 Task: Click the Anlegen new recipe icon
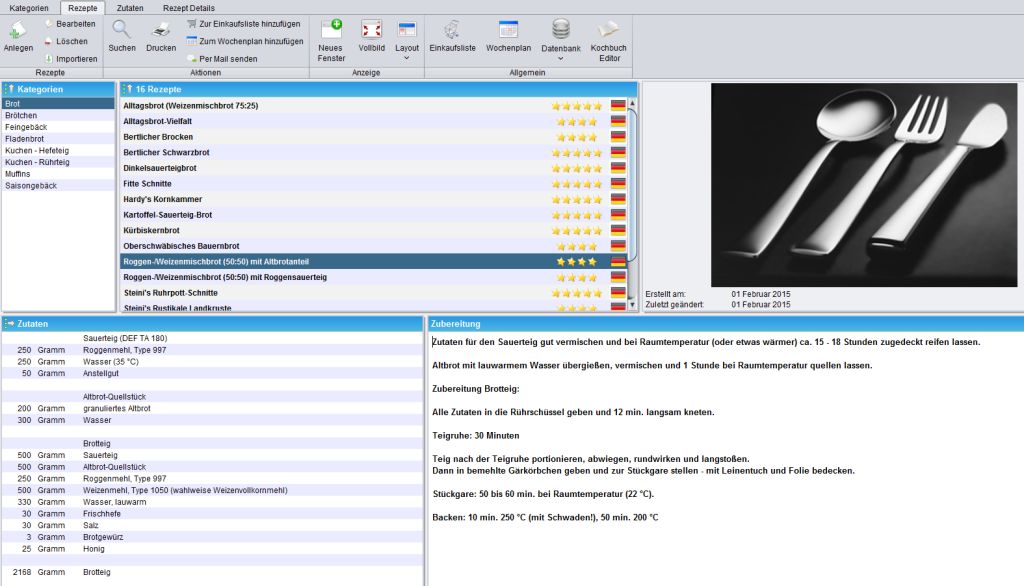[18, 30]
